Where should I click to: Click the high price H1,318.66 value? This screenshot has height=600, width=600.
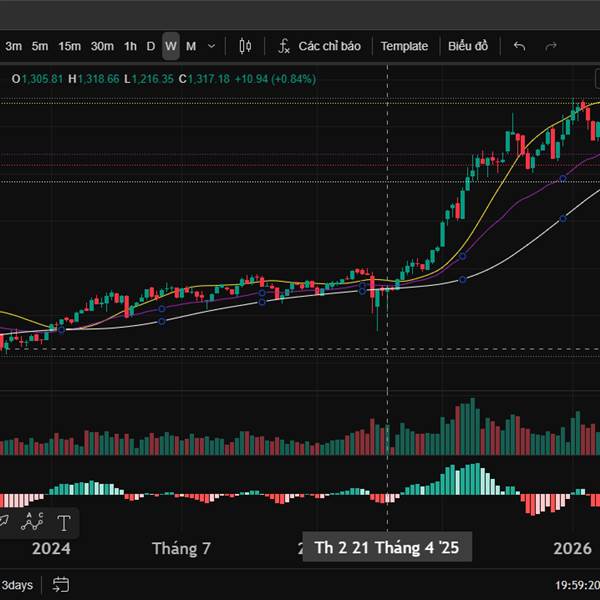point(94,79)
